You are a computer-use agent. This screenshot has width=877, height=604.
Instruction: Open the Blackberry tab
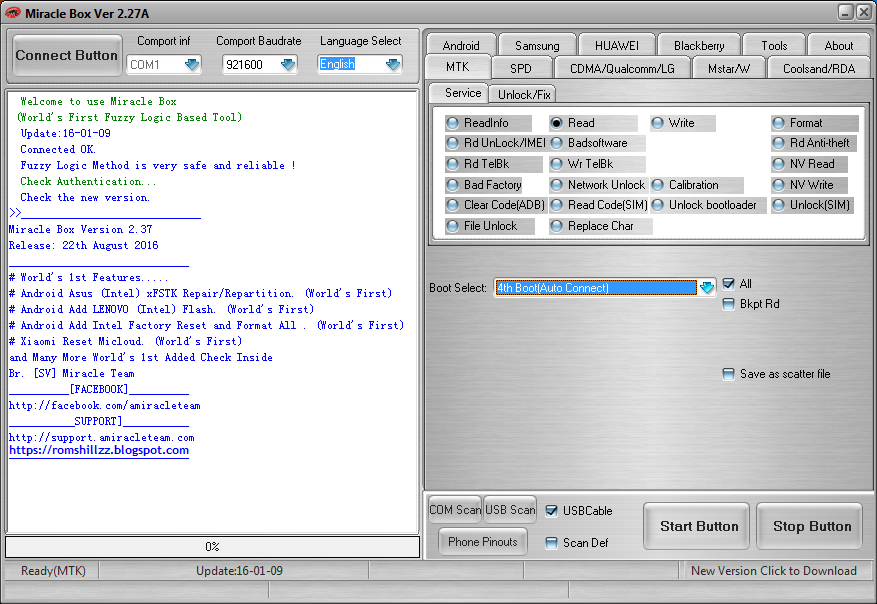tap(699, 45)
